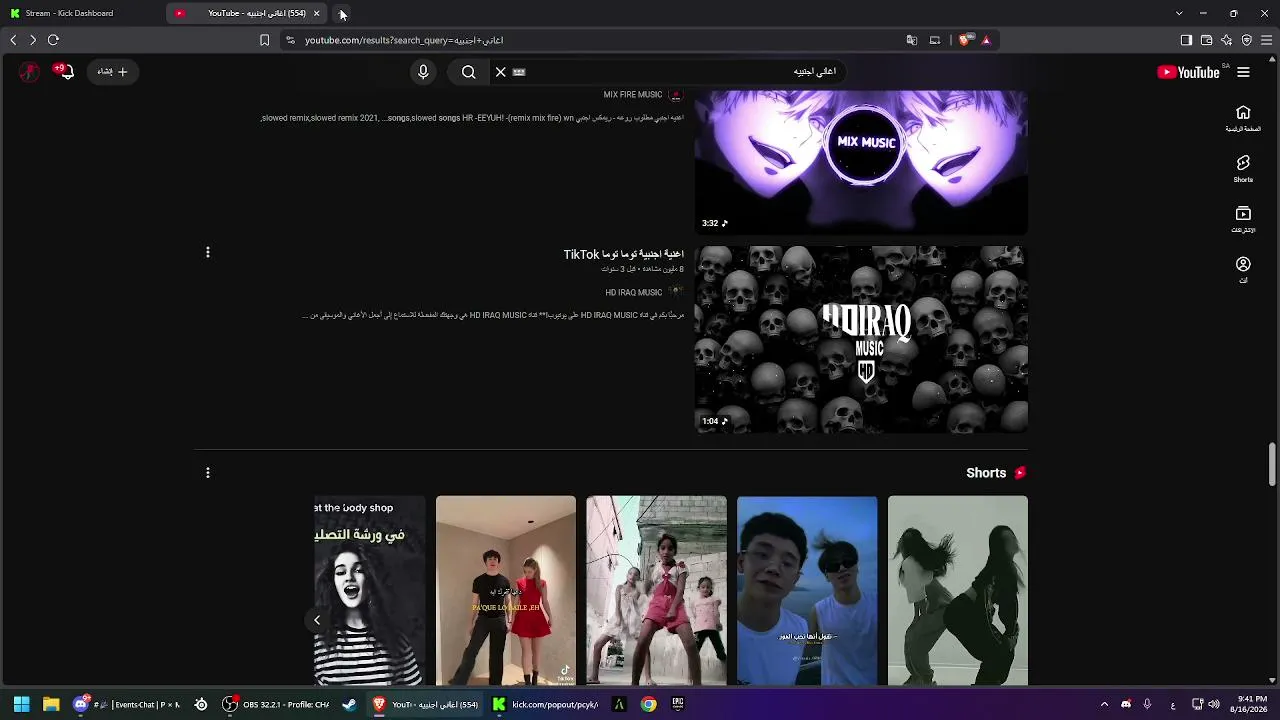Click the install-app icon in address bar
The image size is (1280, 720).
point(935,40)
